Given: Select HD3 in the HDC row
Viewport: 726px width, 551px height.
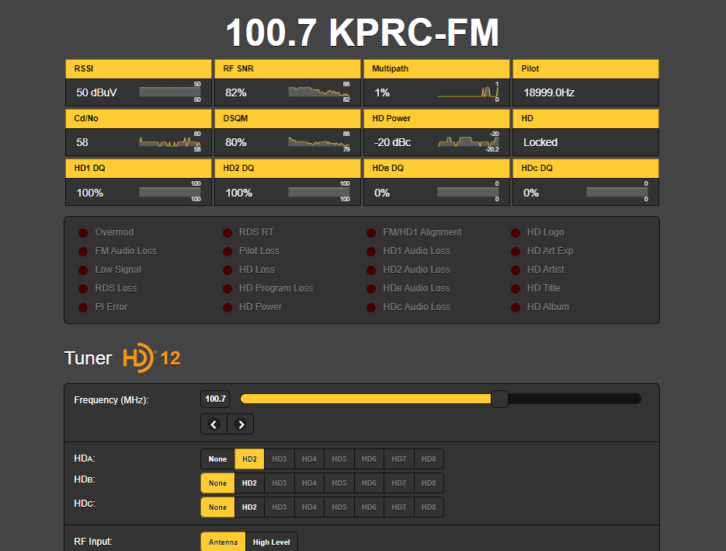Looking at the screenshot, I should pyautogui.click(x=279, y=507).
